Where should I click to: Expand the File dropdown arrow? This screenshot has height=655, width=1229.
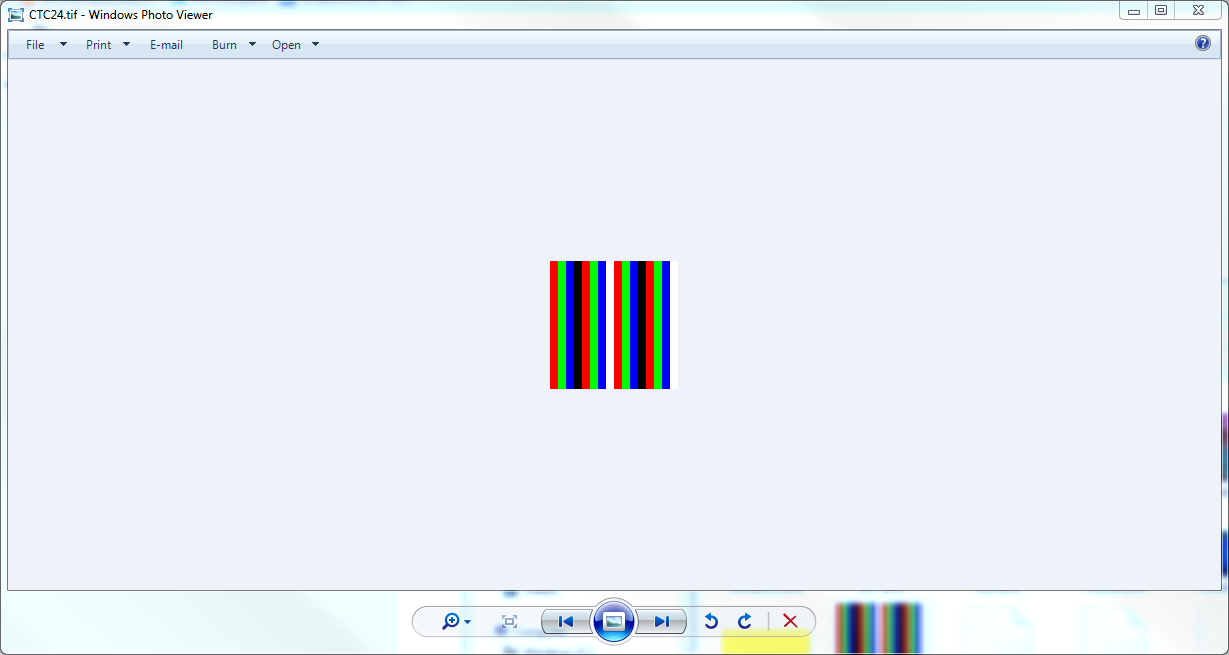click(63, 45)
